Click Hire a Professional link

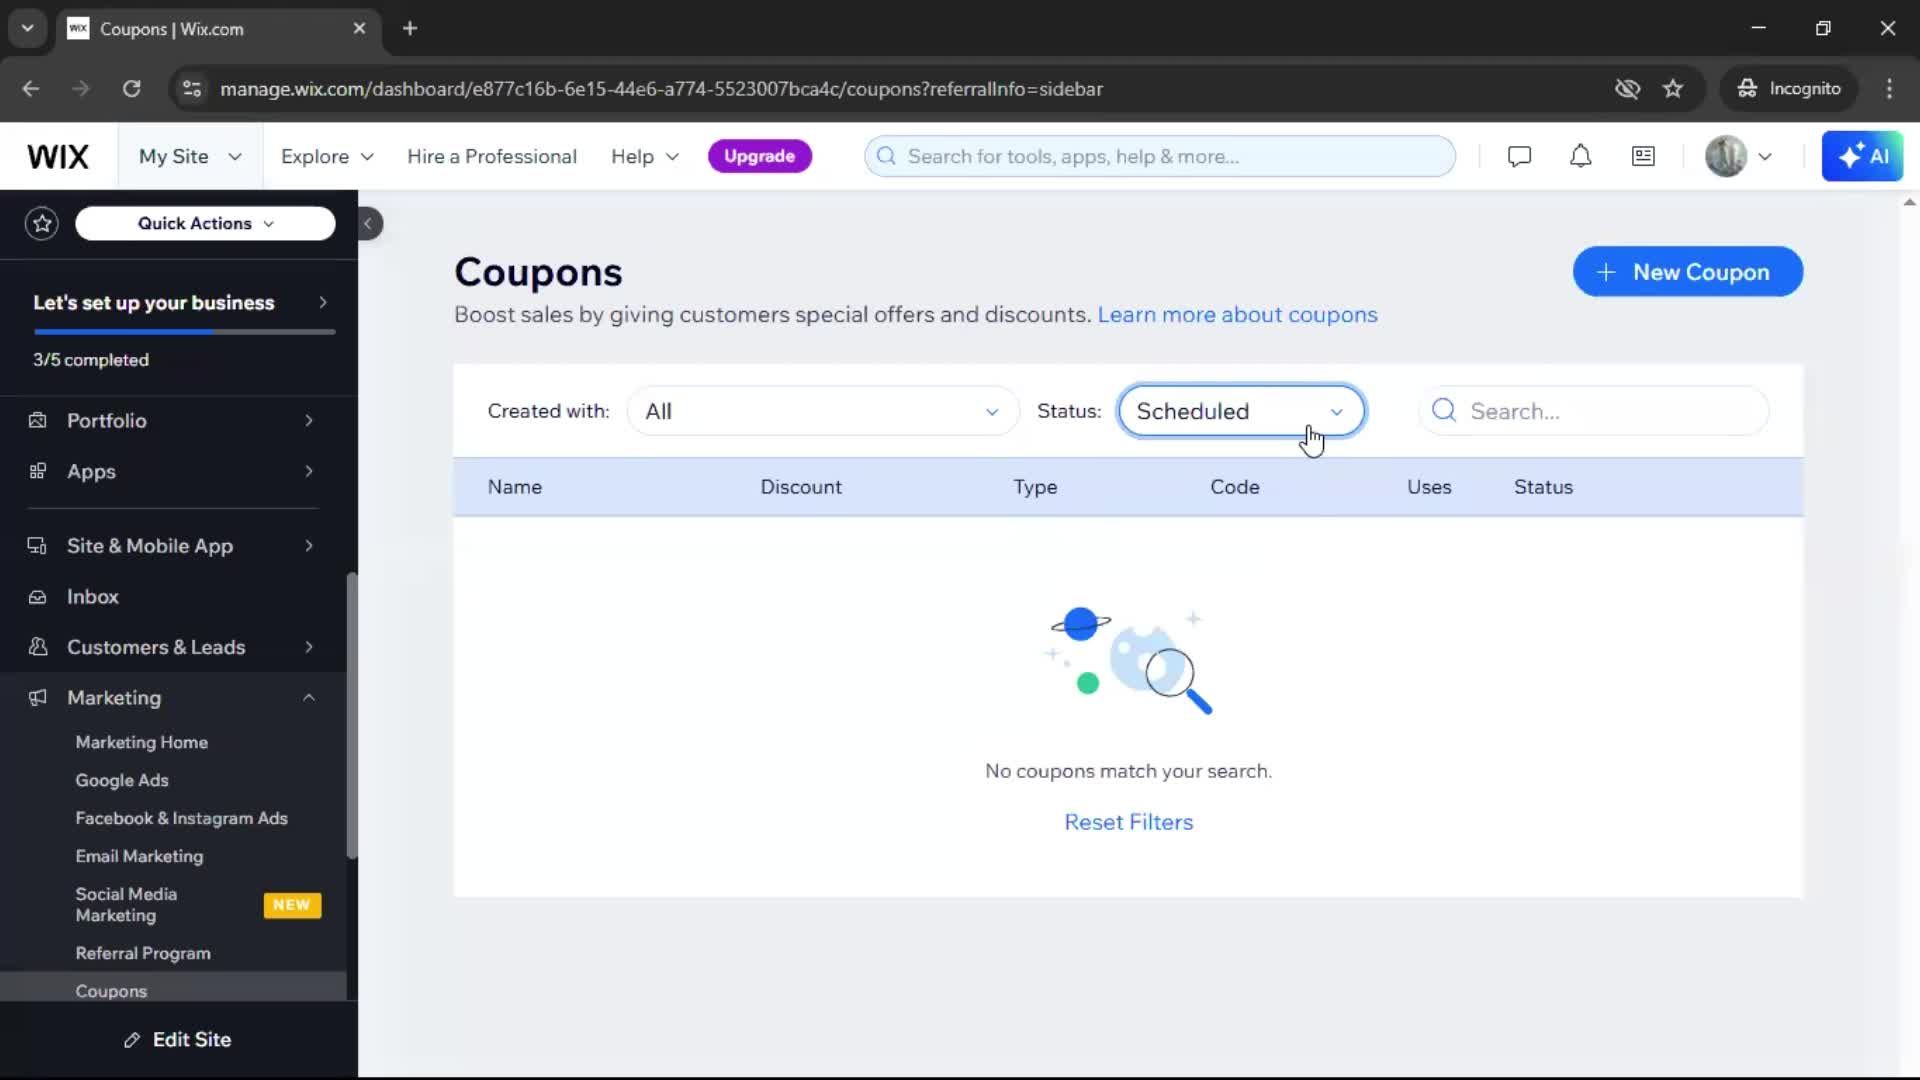pos(492,157)
